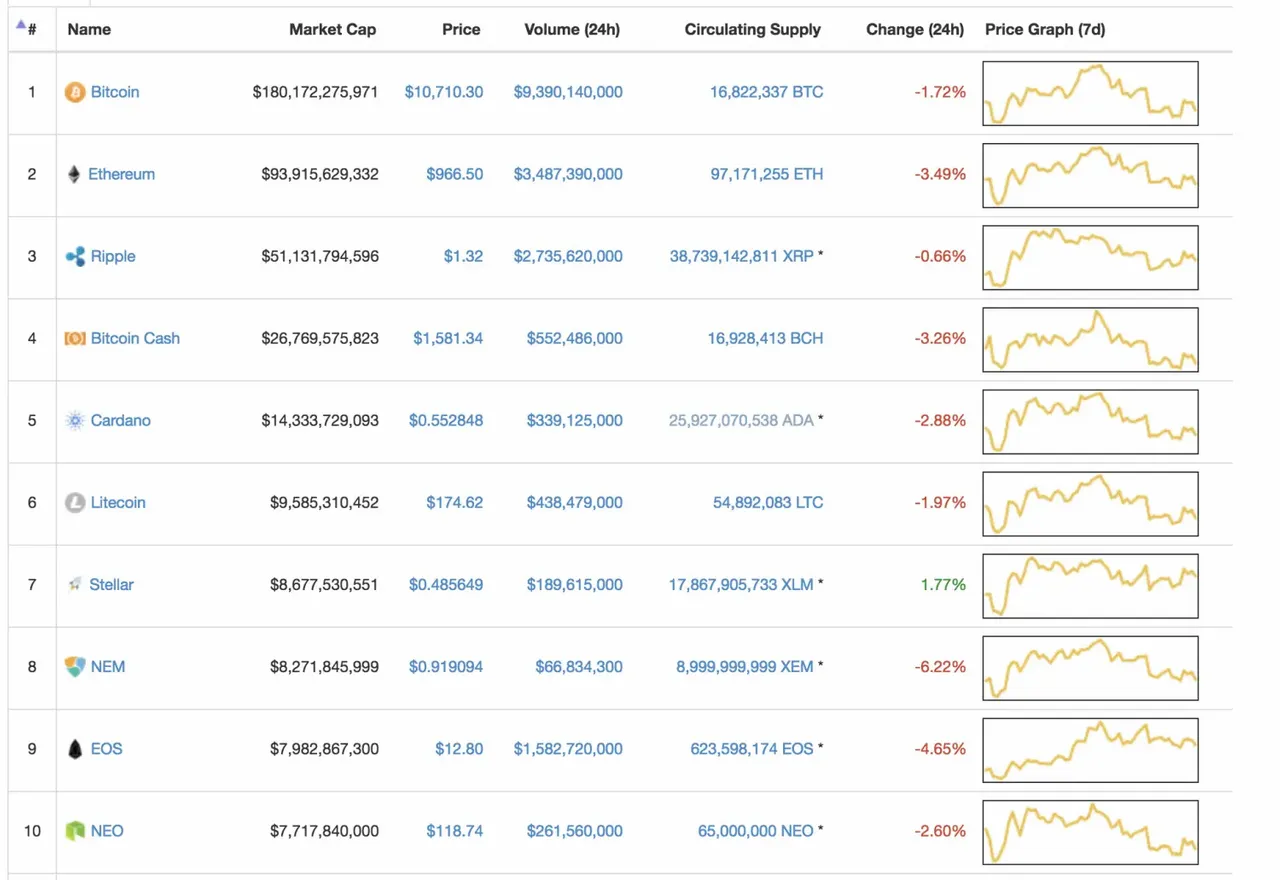The image size is (1280, 880).
Task: Click Bitcoin price $10,710.30
Action: tap(444, 92)
